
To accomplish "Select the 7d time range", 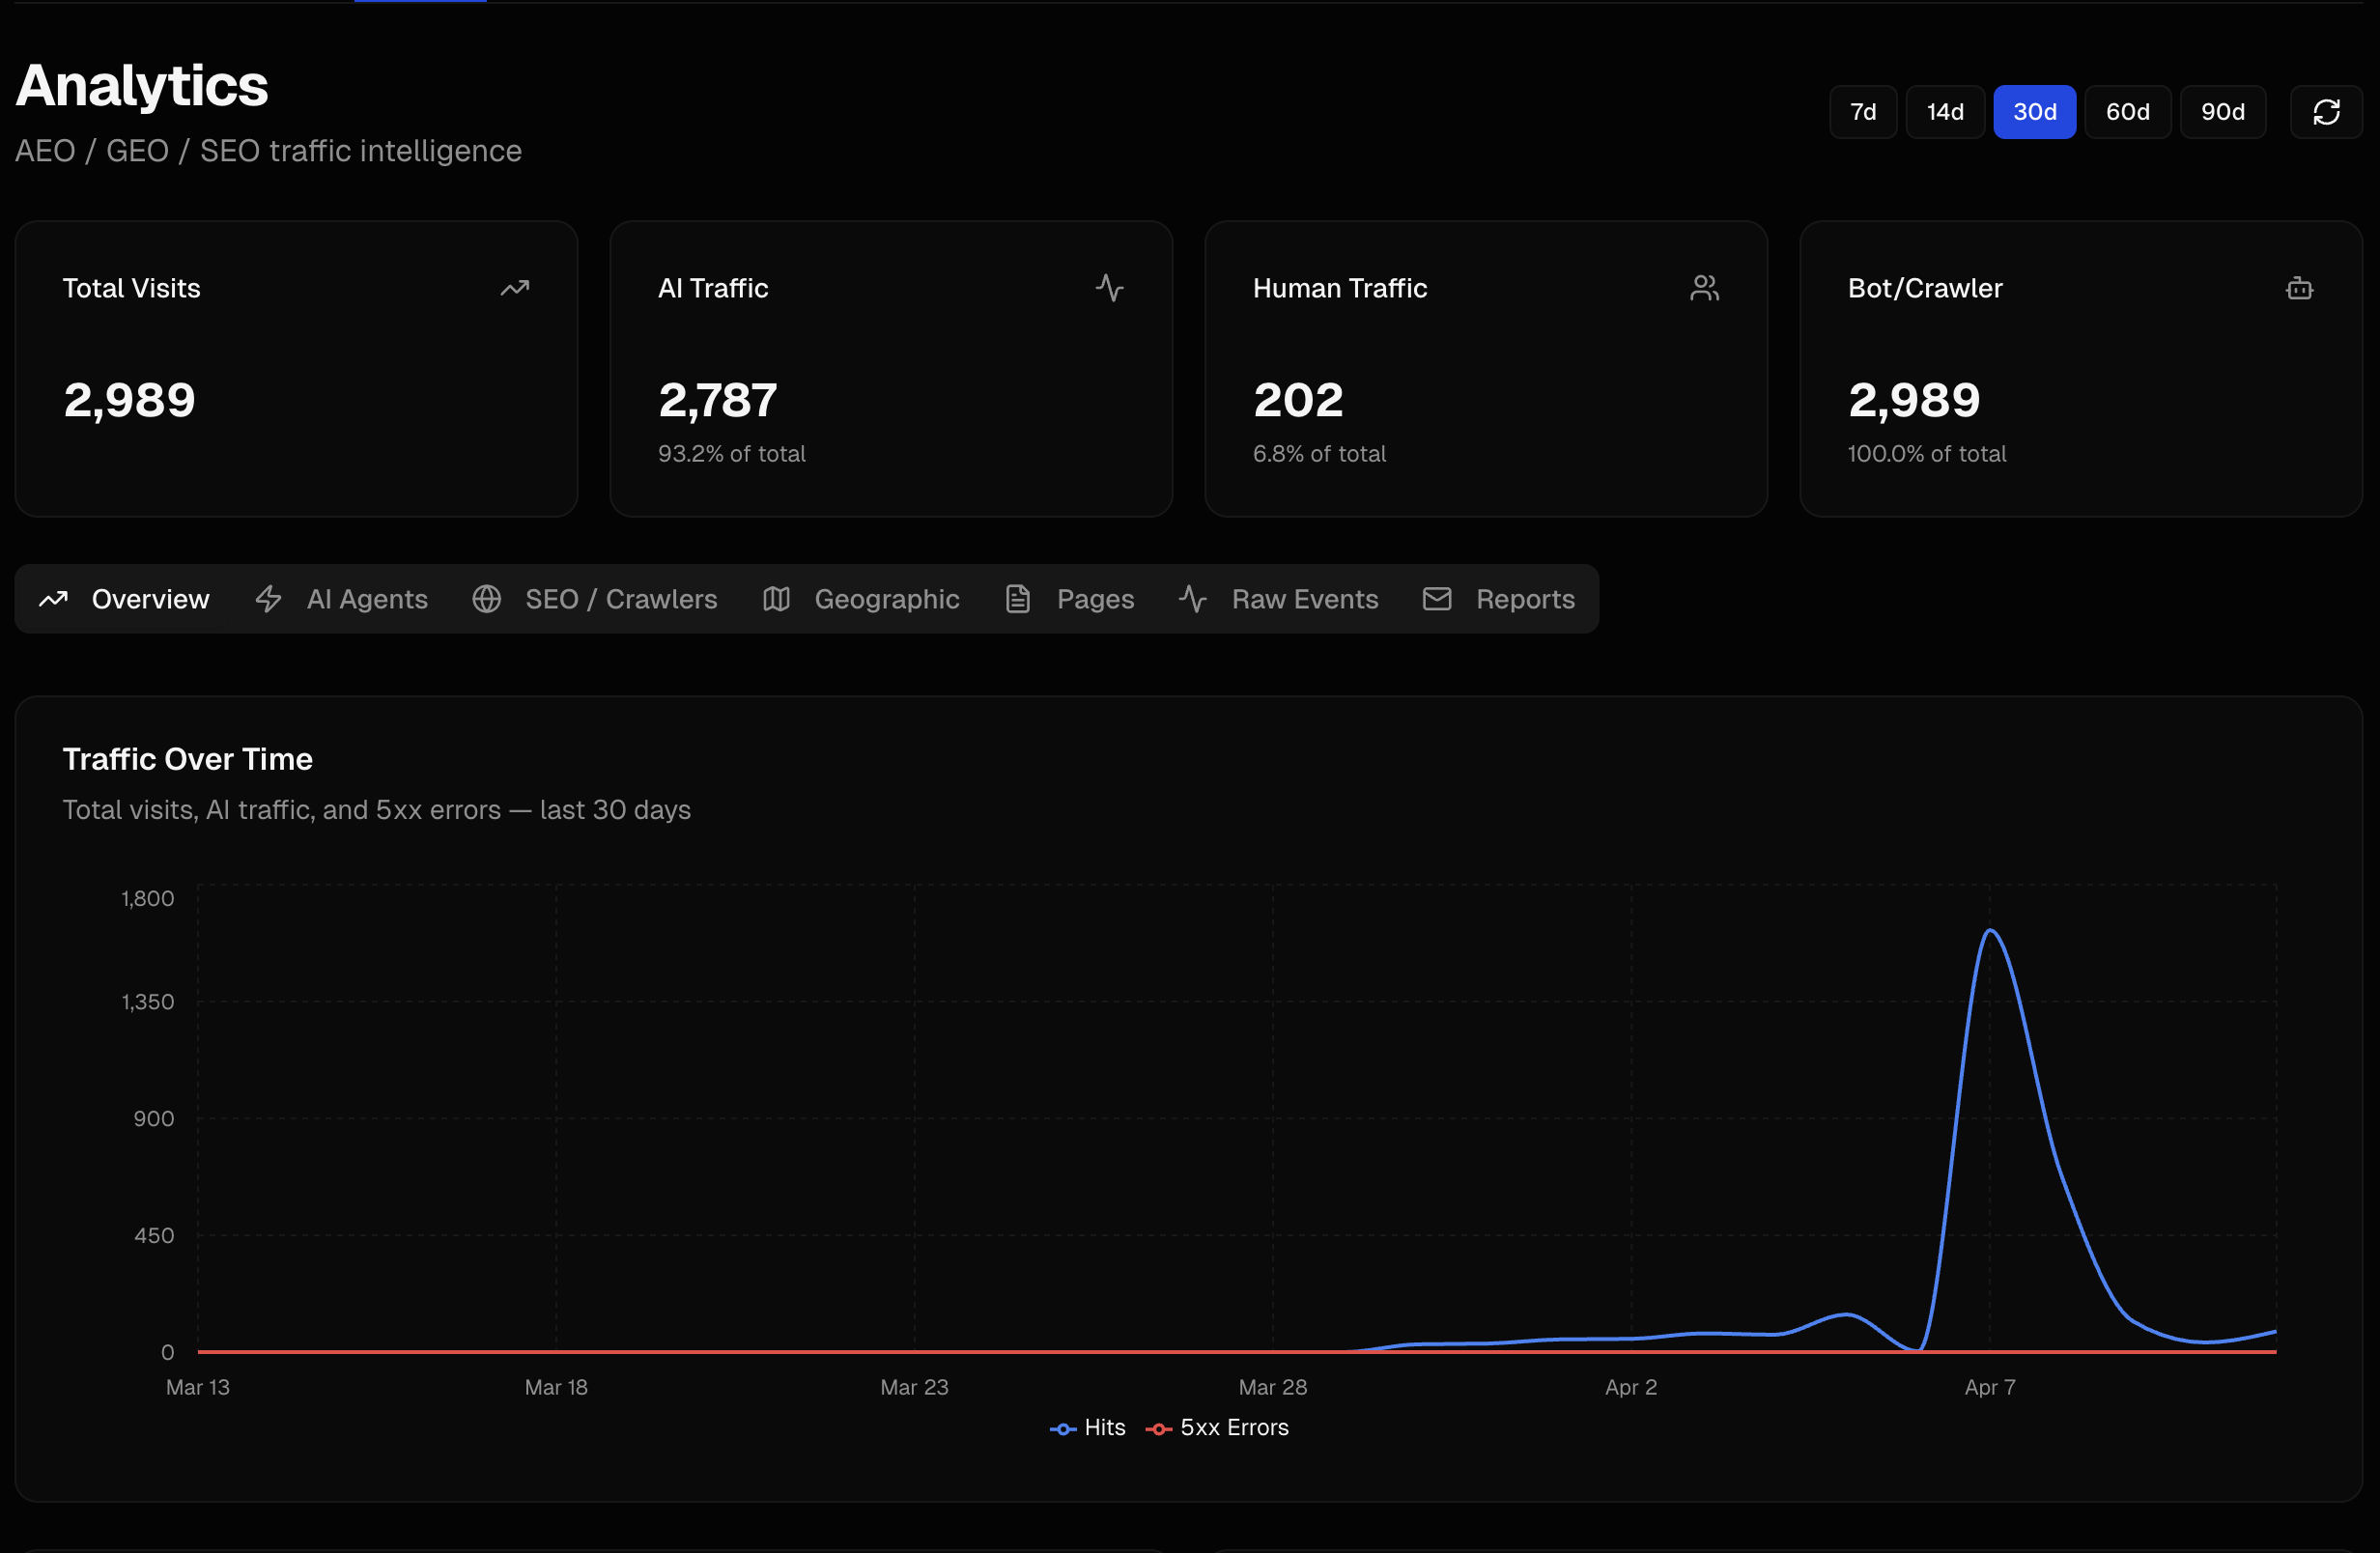I will (1862, 111).
